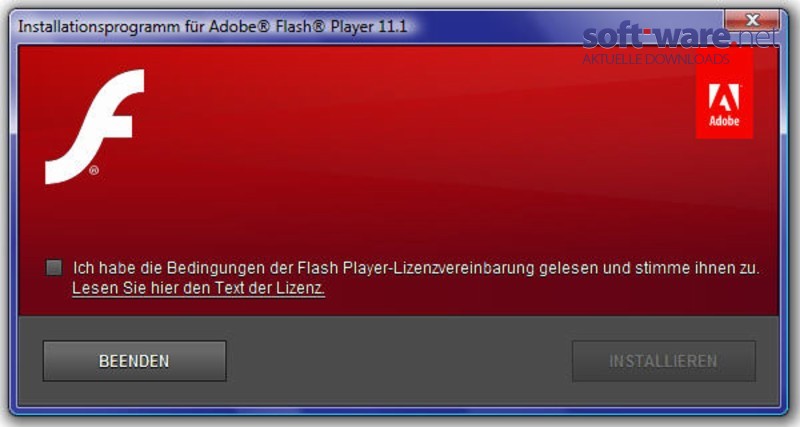Open "Lesen Sie hier den Text der Lizenz" link

(198, 288)
